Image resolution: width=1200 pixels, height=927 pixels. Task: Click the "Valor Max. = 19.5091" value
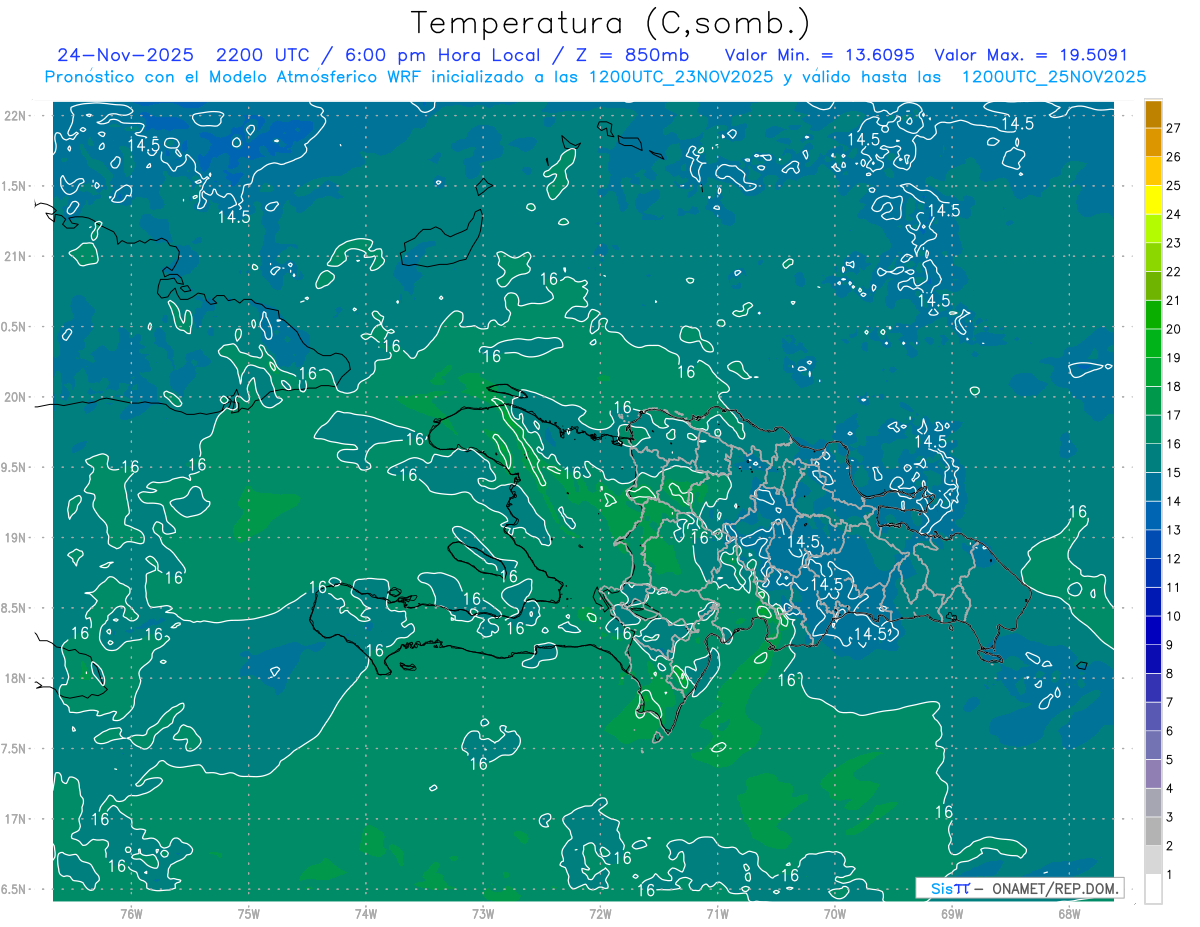[1031, 54]
